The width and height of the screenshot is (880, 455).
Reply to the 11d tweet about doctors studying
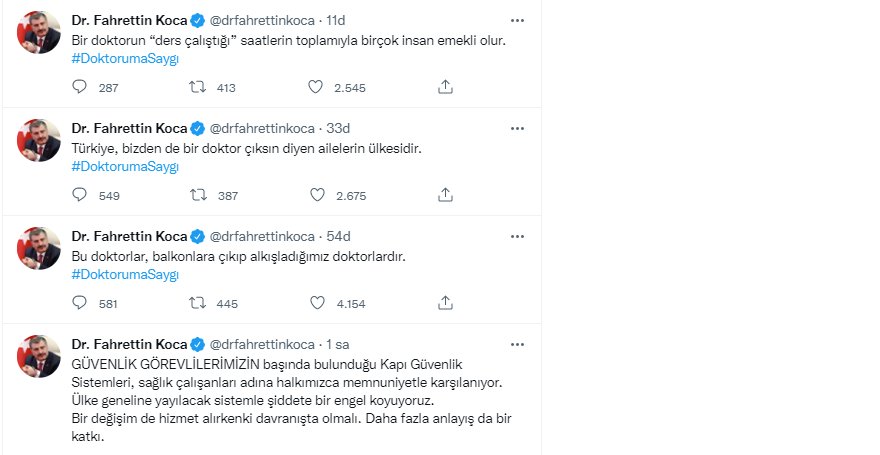point(81,87)
